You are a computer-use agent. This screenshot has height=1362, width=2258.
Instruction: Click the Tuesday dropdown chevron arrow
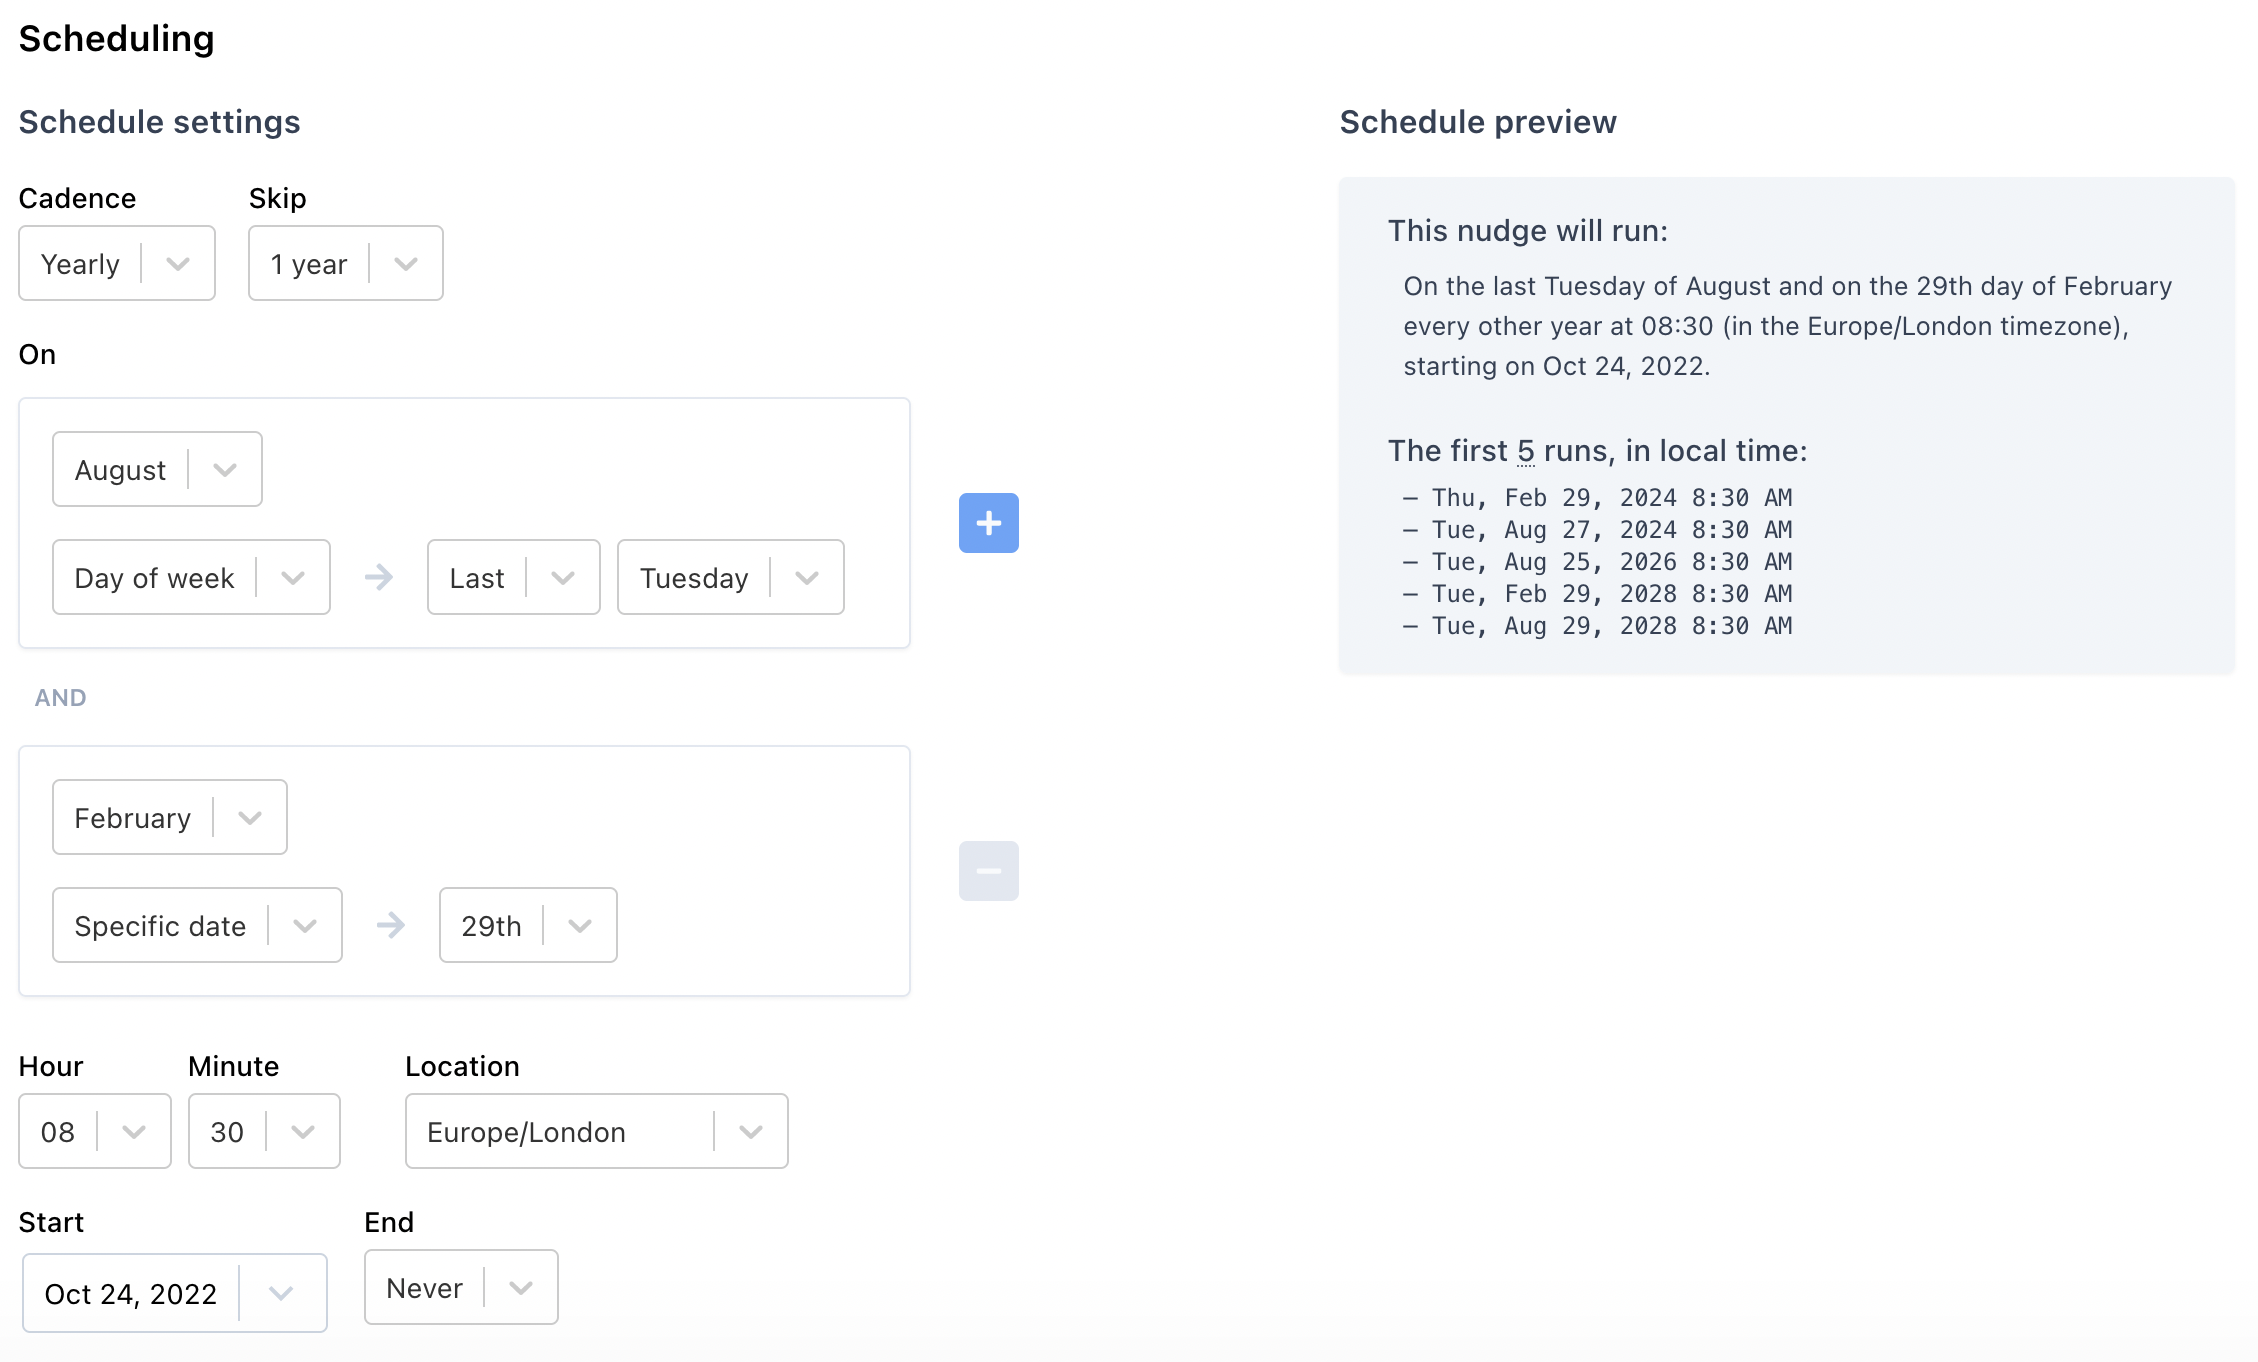click(x=807, y=578)
